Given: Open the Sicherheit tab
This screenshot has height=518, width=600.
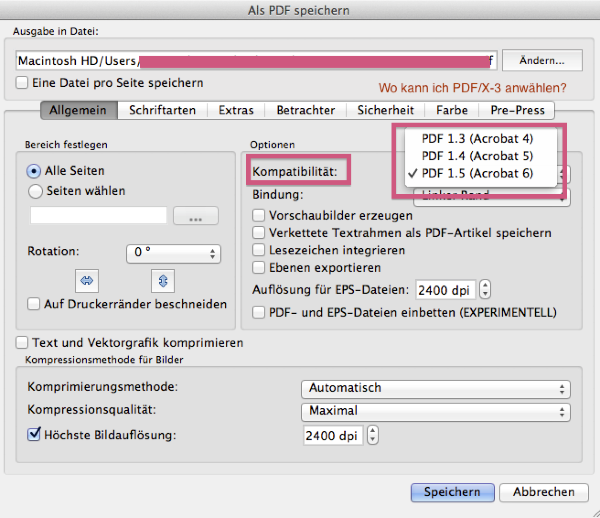Looking at the screenshot, I should pos(385,110).
